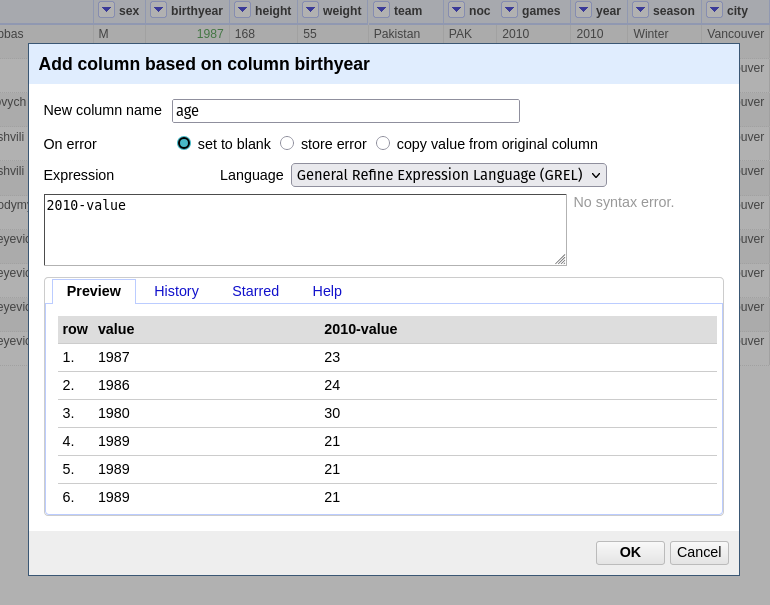This screenshot has width=770, height=605.
Task: Select the 'set to blank' radio option
Action: (184, 143)
